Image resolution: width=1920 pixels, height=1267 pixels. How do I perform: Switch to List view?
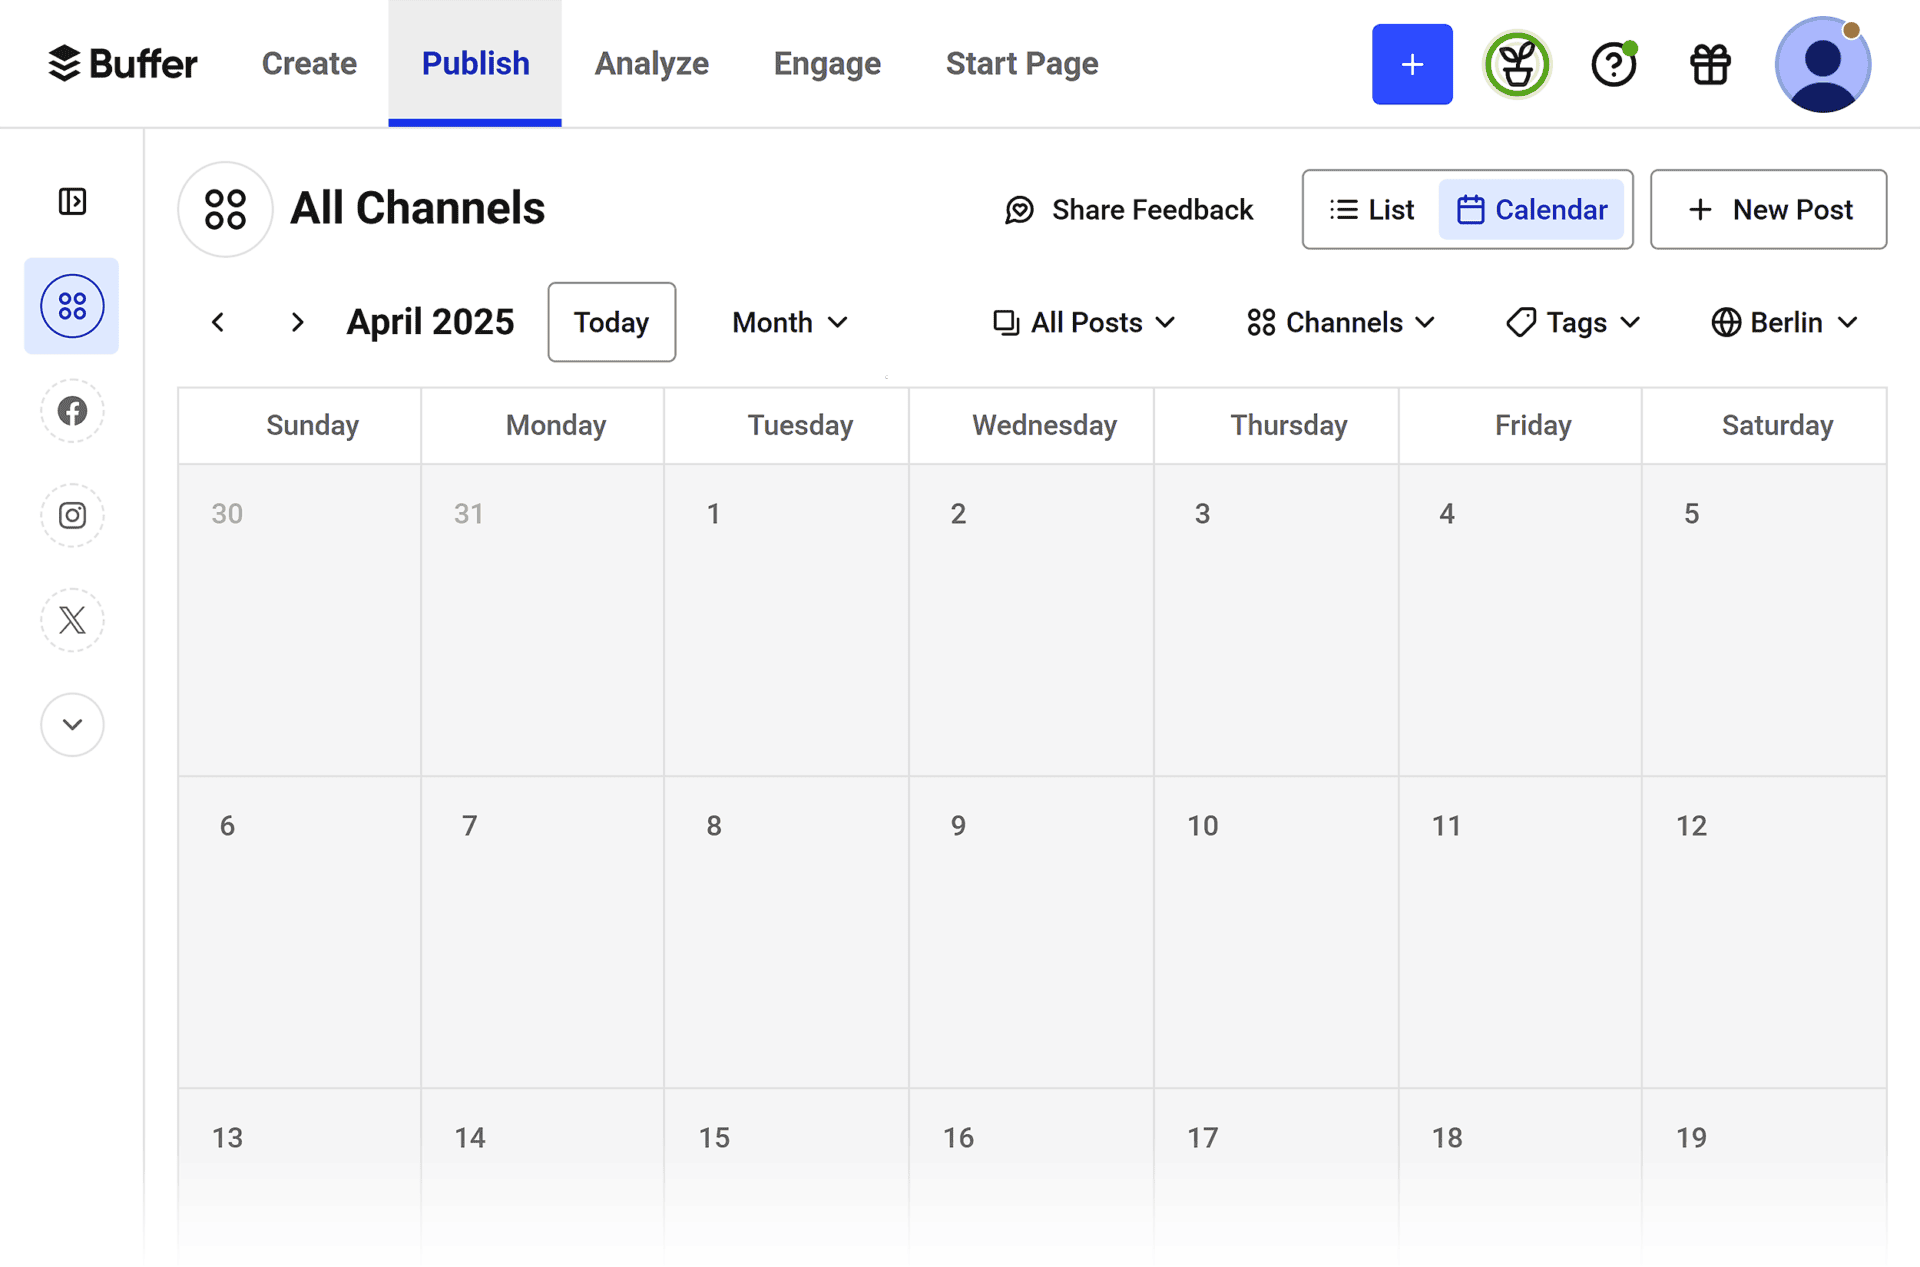coord(1371,209)
